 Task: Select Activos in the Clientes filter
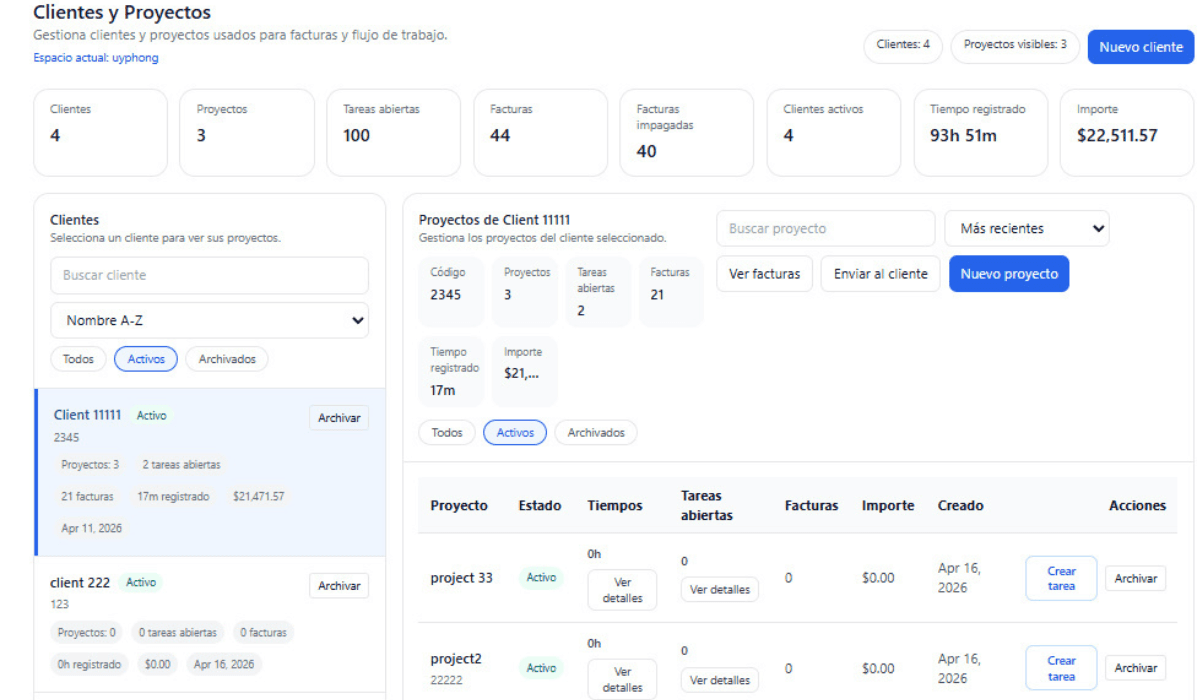(146, 359)
